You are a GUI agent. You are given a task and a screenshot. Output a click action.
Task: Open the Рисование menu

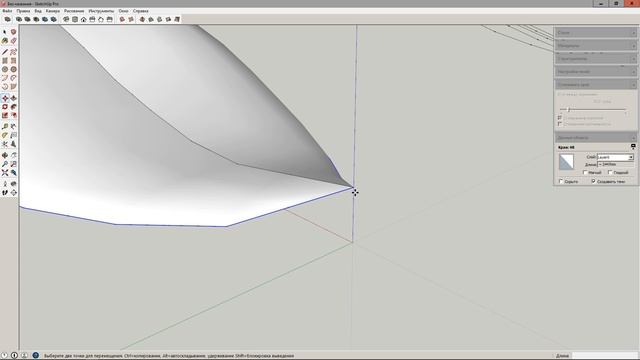coord(74,11)
